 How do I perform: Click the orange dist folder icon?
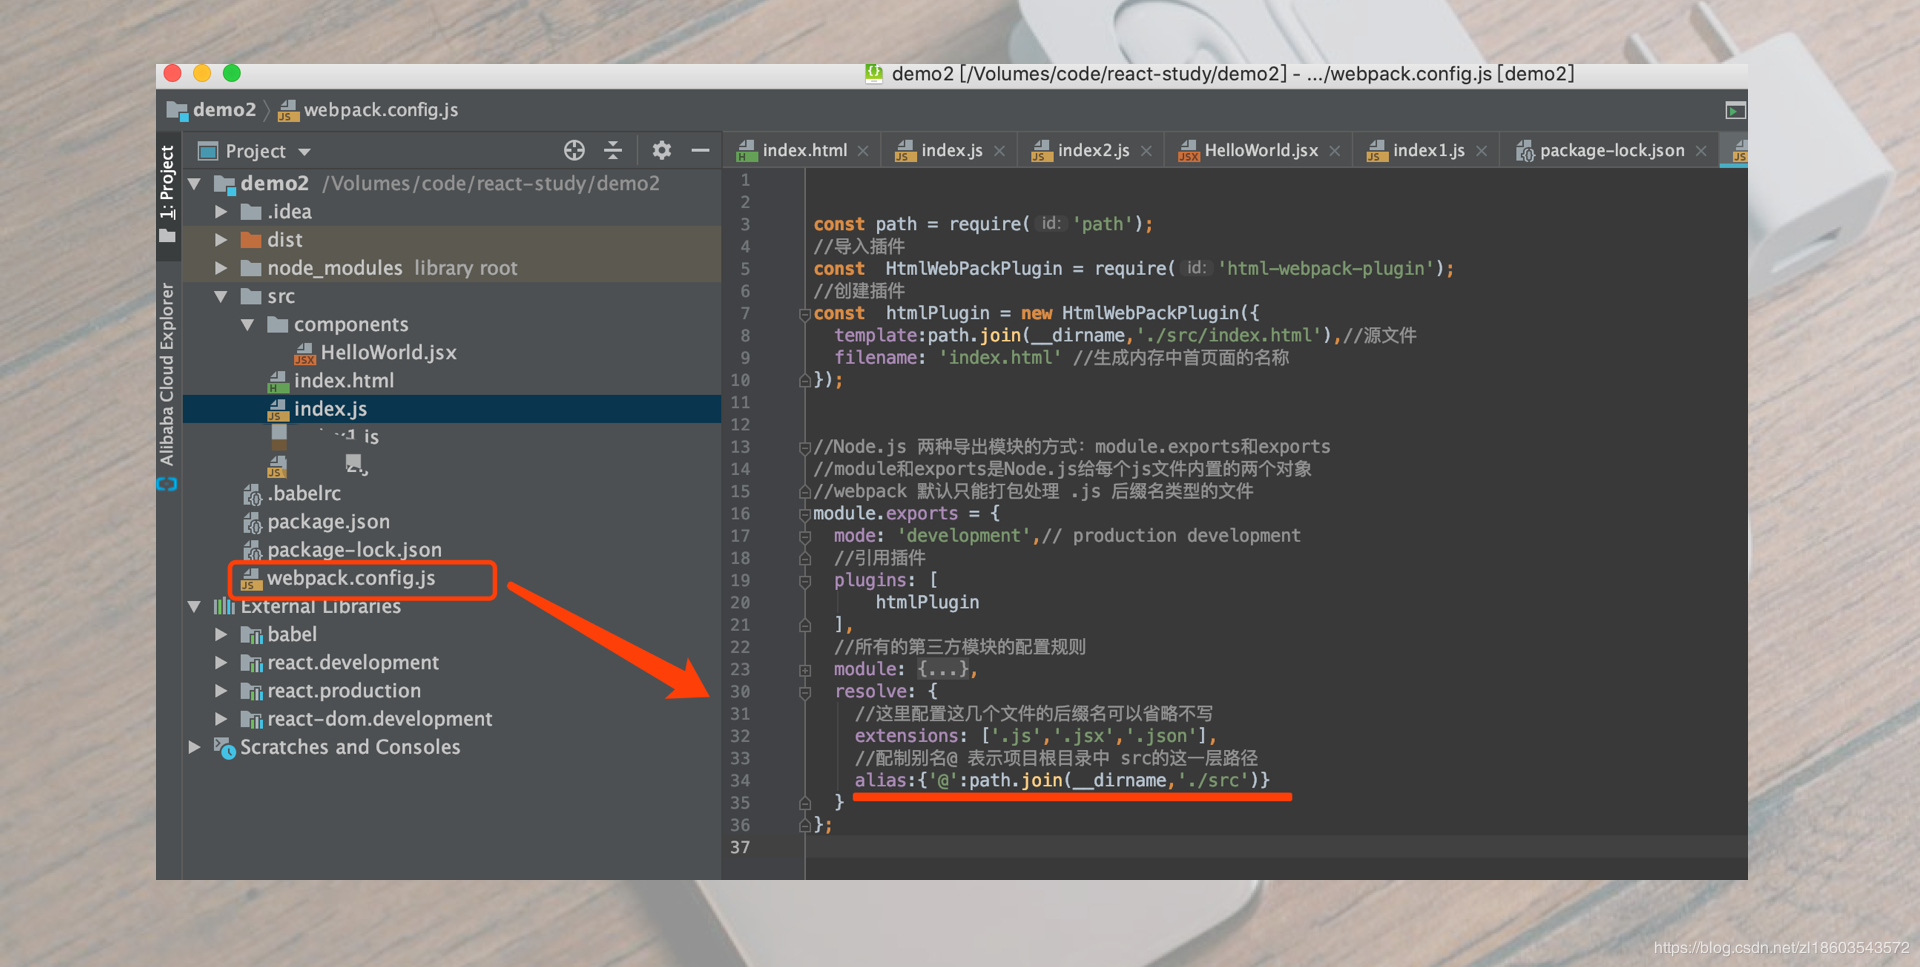pyautogui.click(x=251, y=240)
